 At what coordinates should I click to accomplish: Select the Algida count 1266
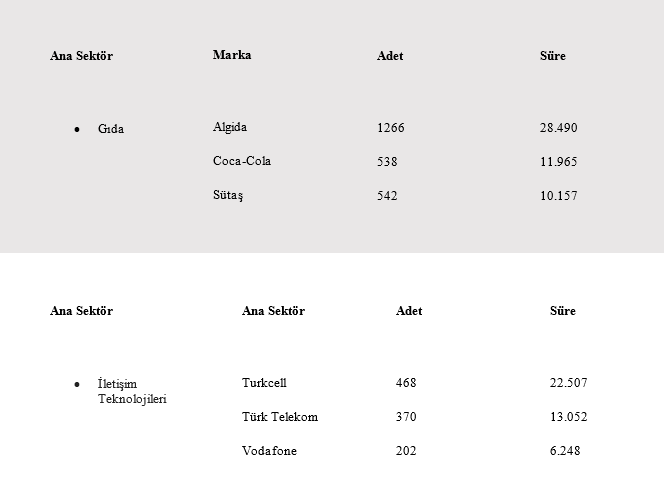[390, 128]
